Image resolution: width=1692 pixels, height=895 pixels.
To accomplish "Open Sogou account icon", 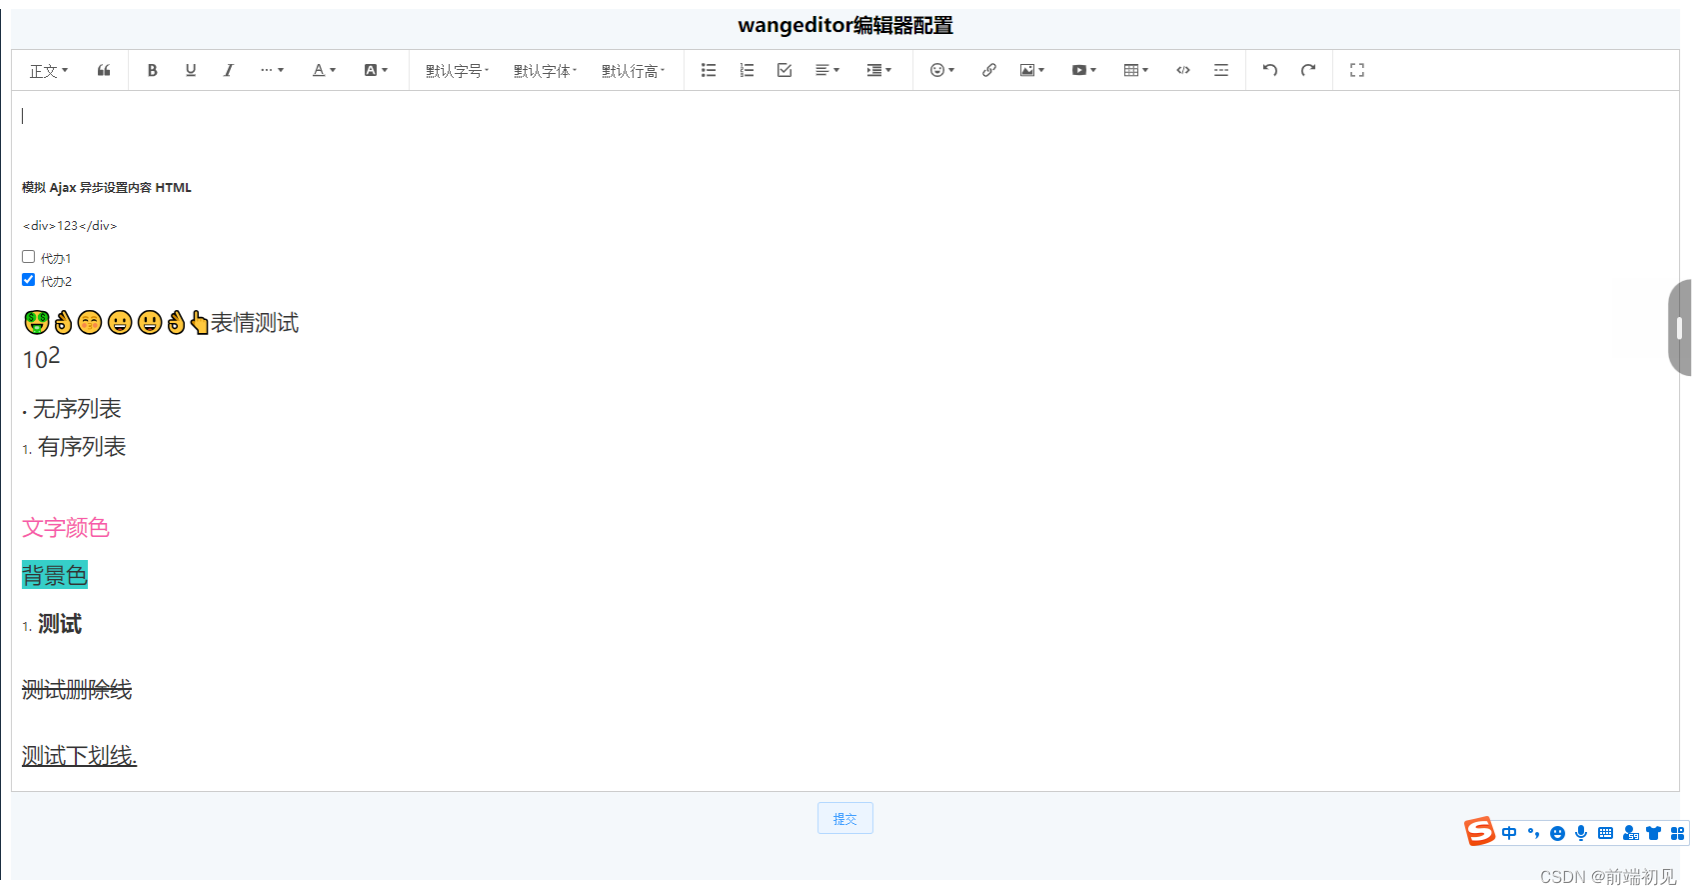I will pyautogui.click(x=1630, y=833).
